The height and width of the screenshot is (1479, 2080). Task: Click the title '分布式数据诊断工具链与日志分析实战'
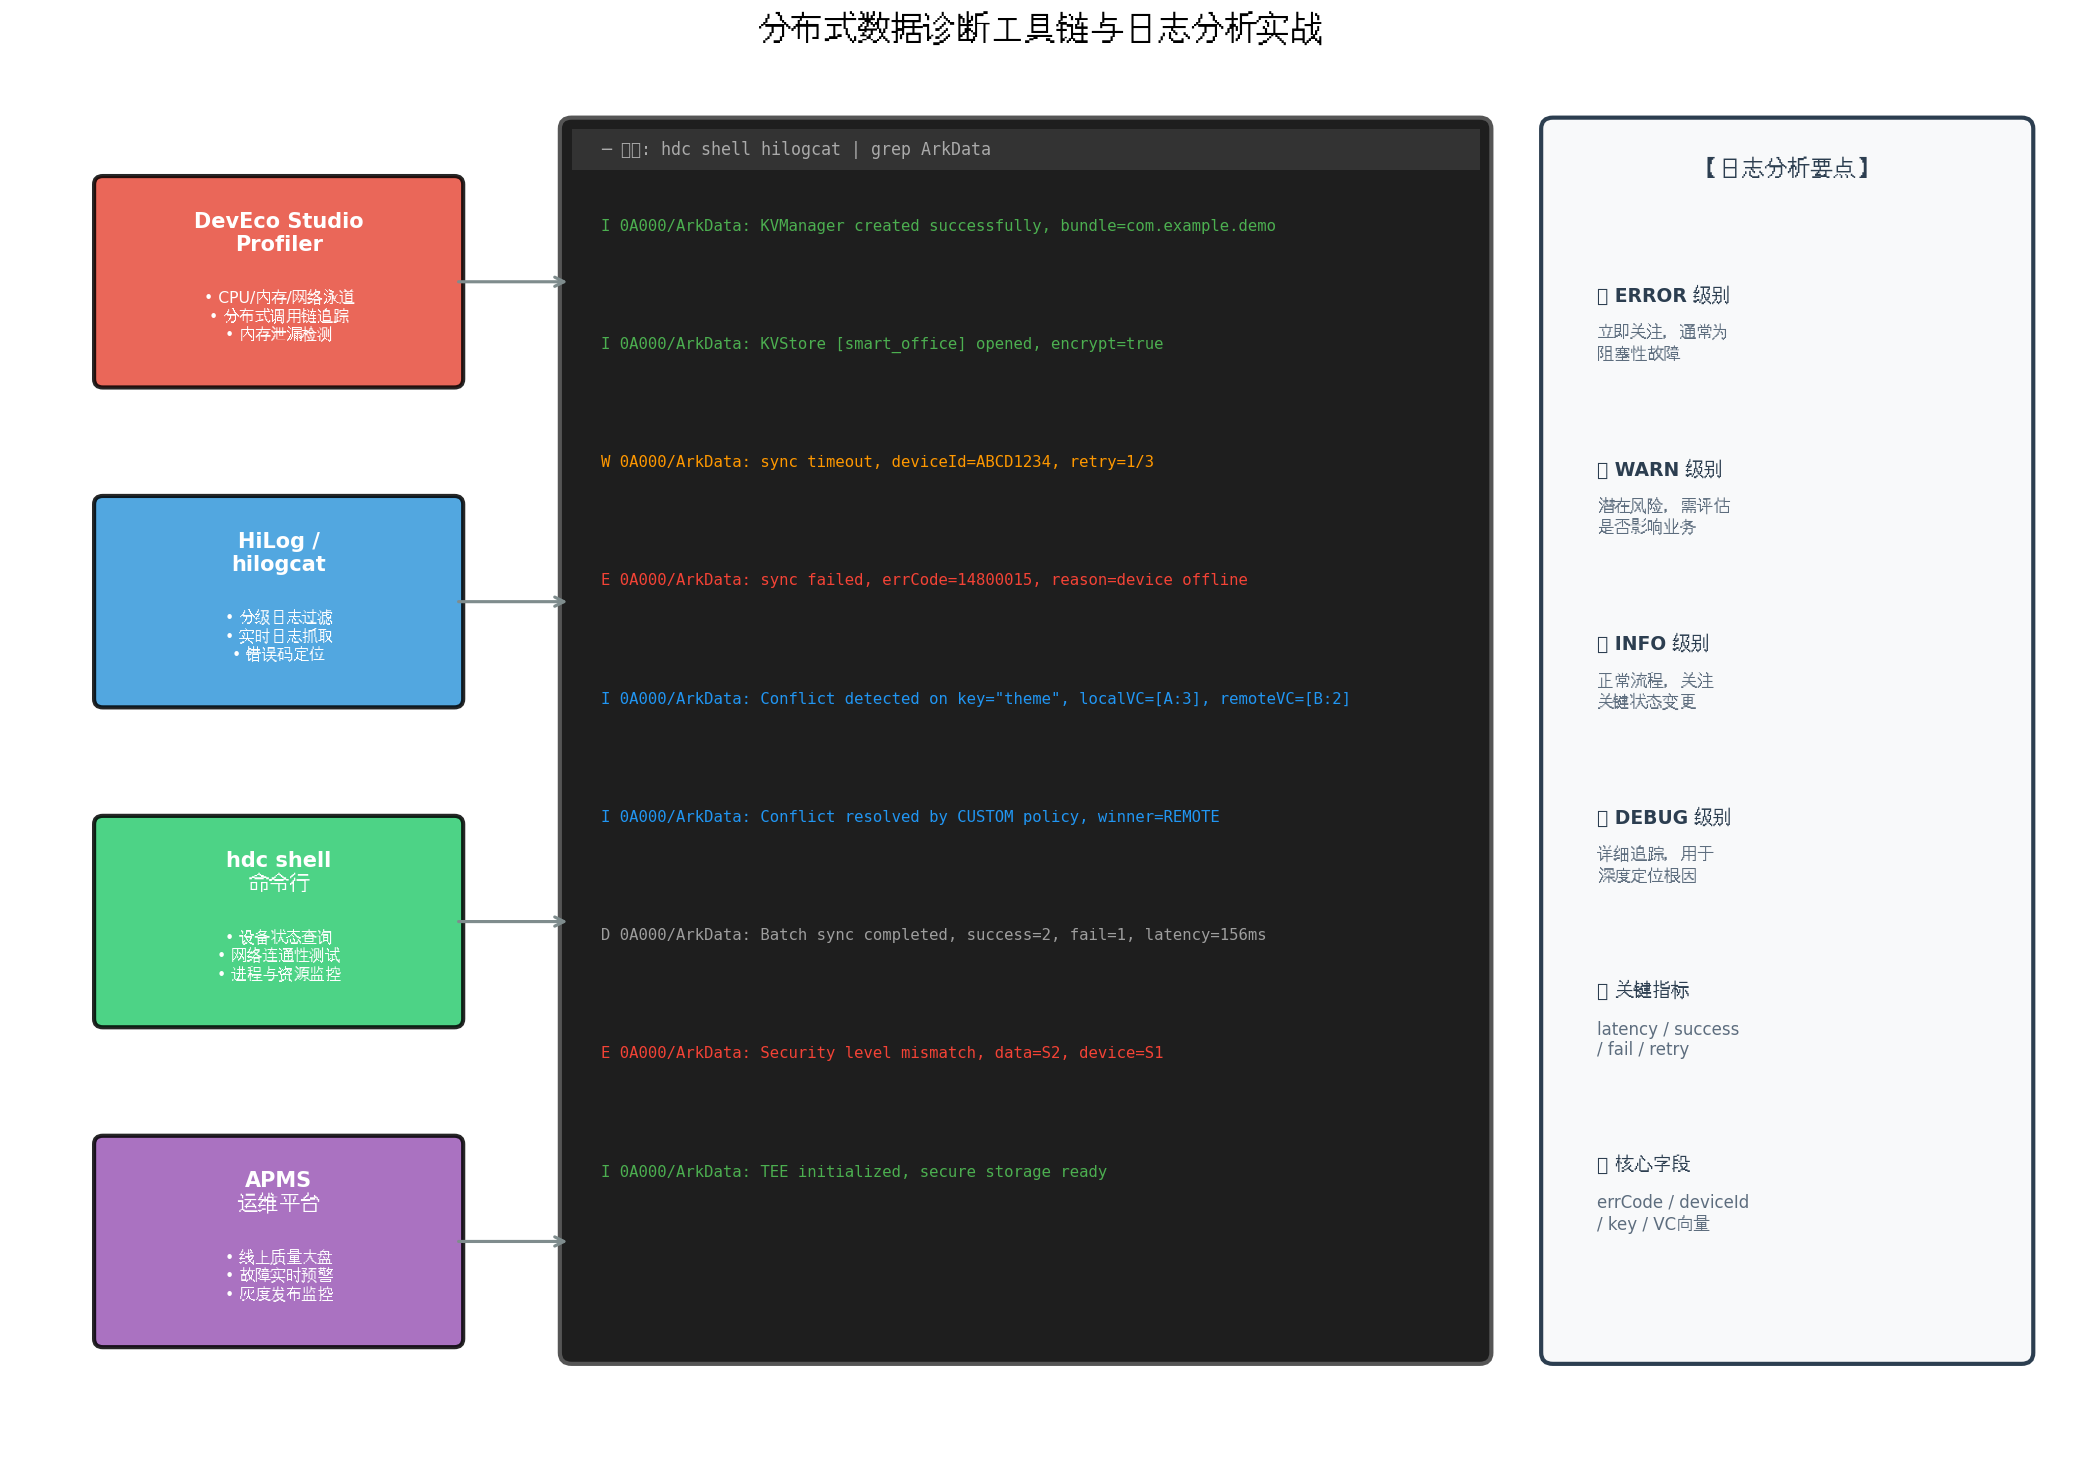[1040, 29]
